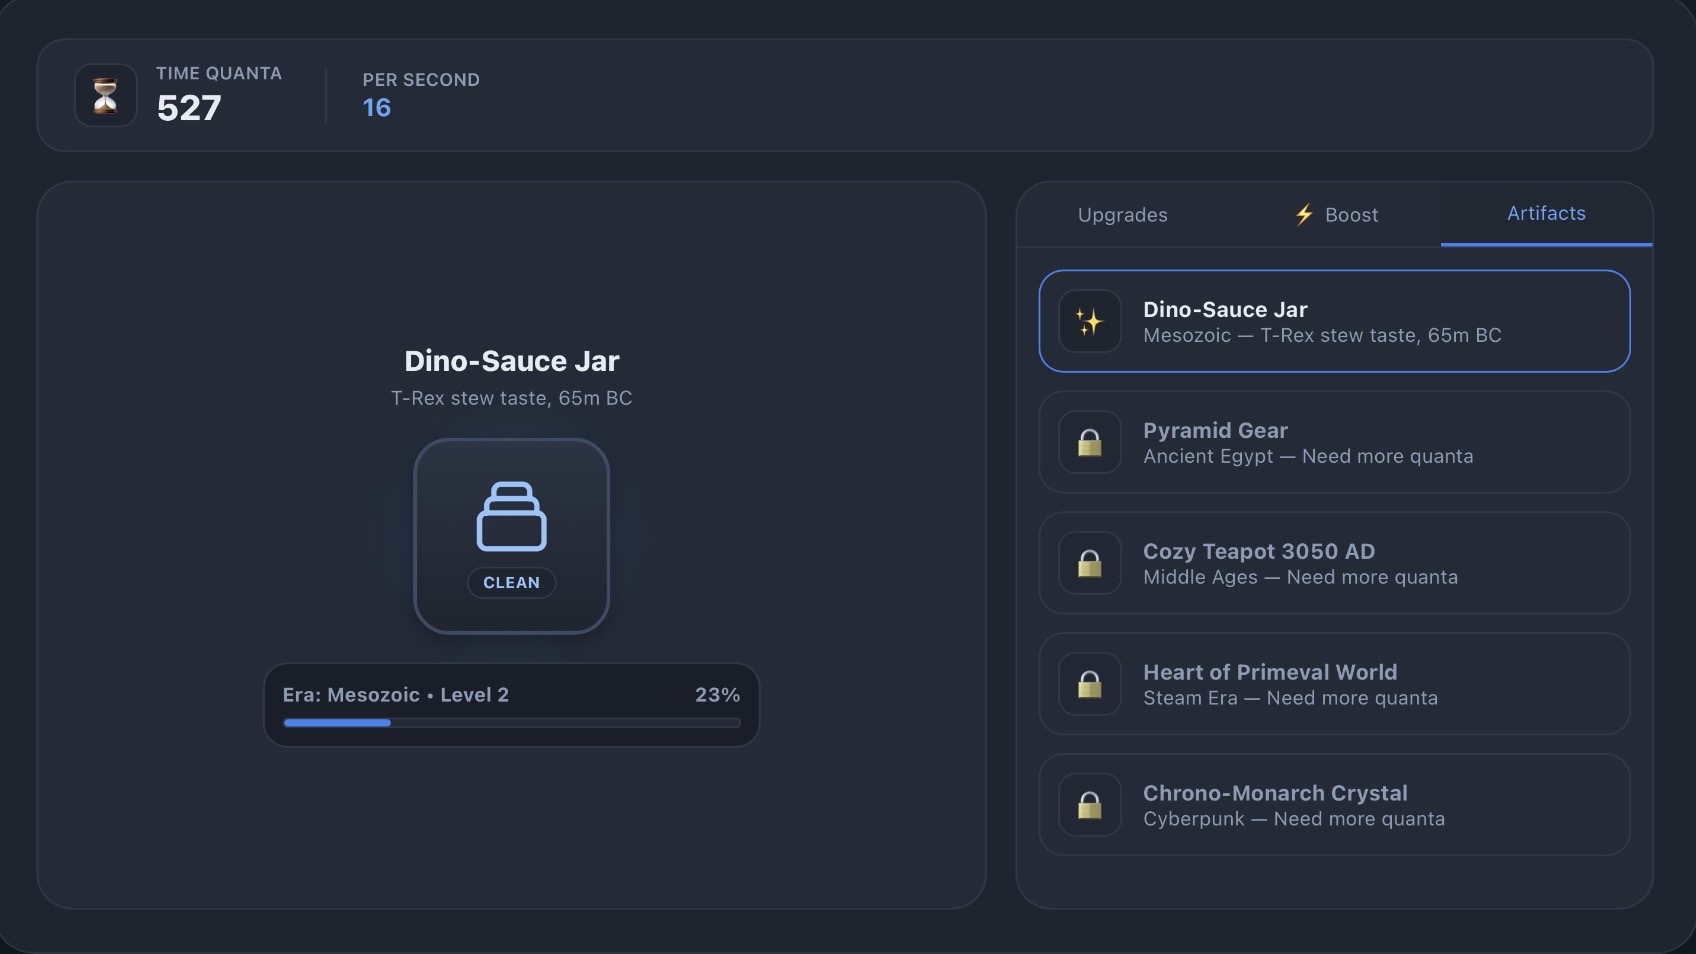Click the Mesozoic era progress bar

click(x=512, y=723)
